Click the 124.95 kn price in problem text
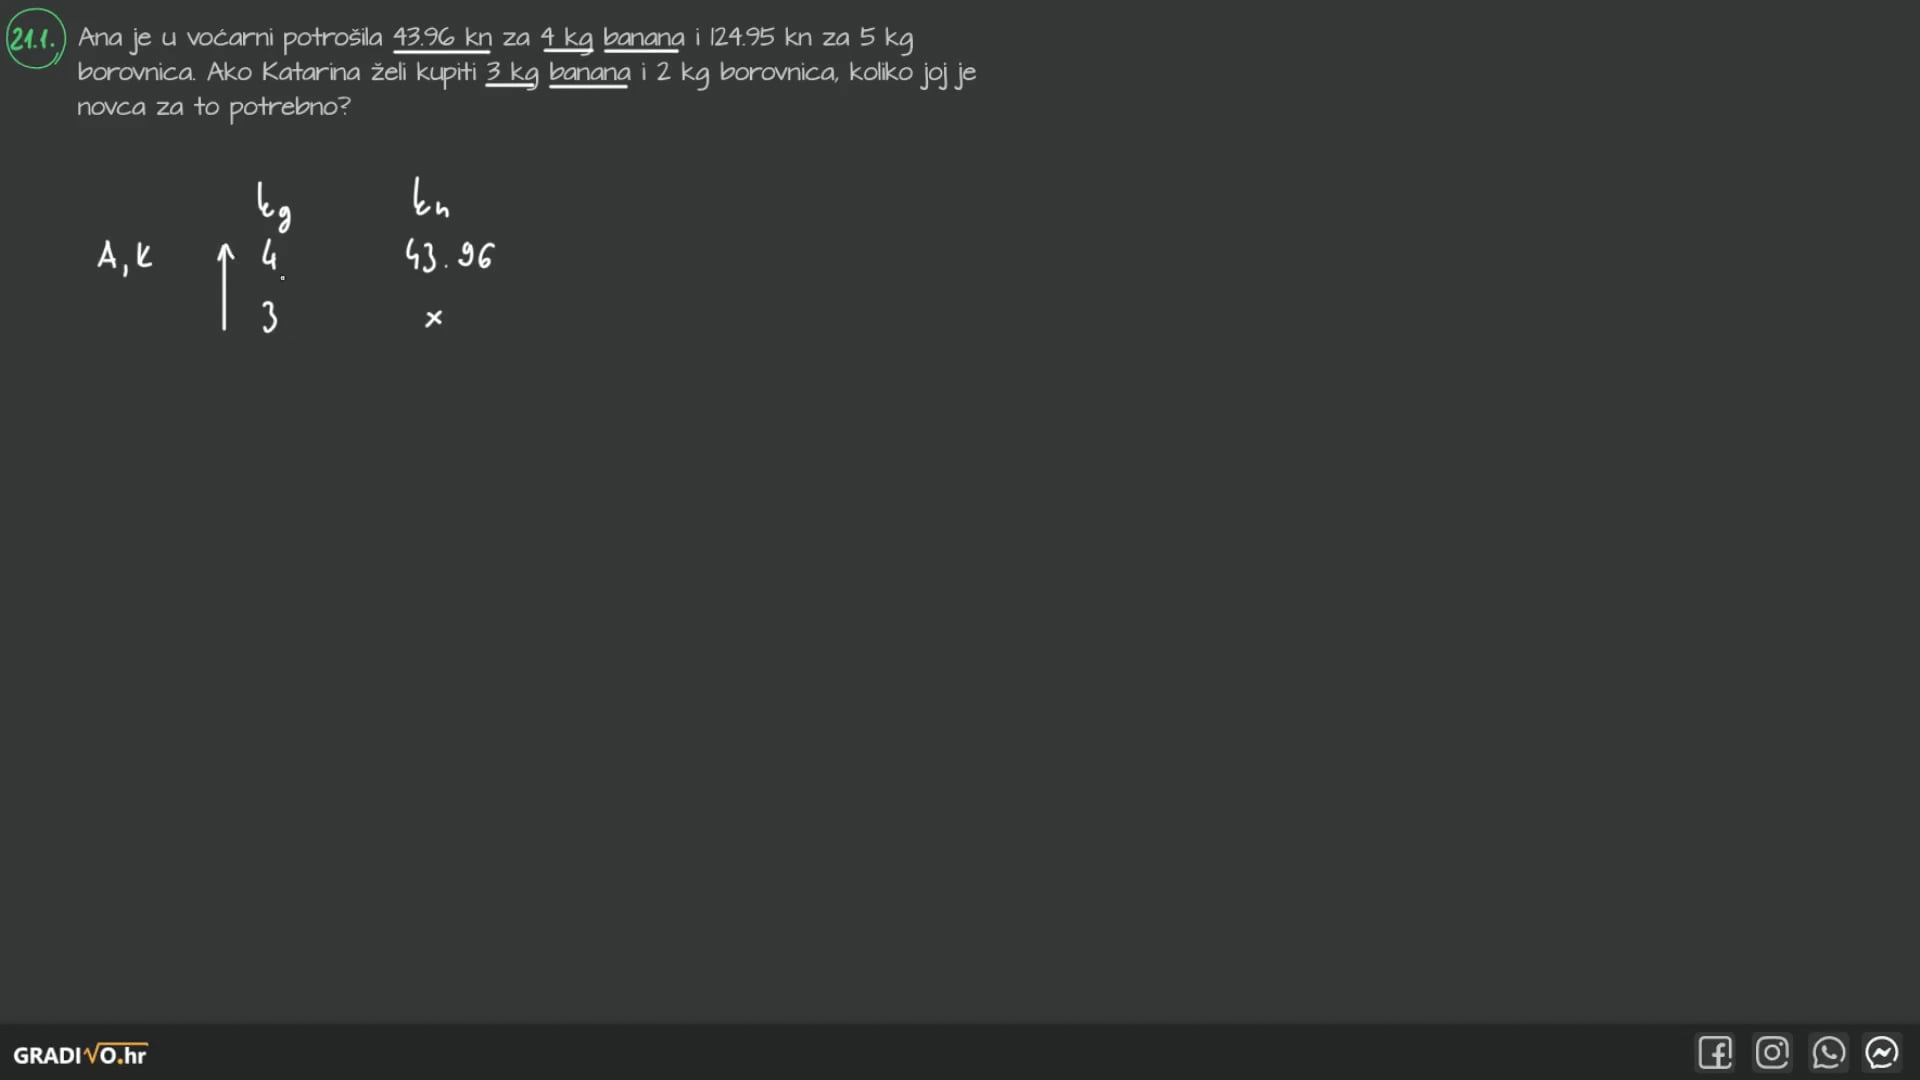 point(760,38)
